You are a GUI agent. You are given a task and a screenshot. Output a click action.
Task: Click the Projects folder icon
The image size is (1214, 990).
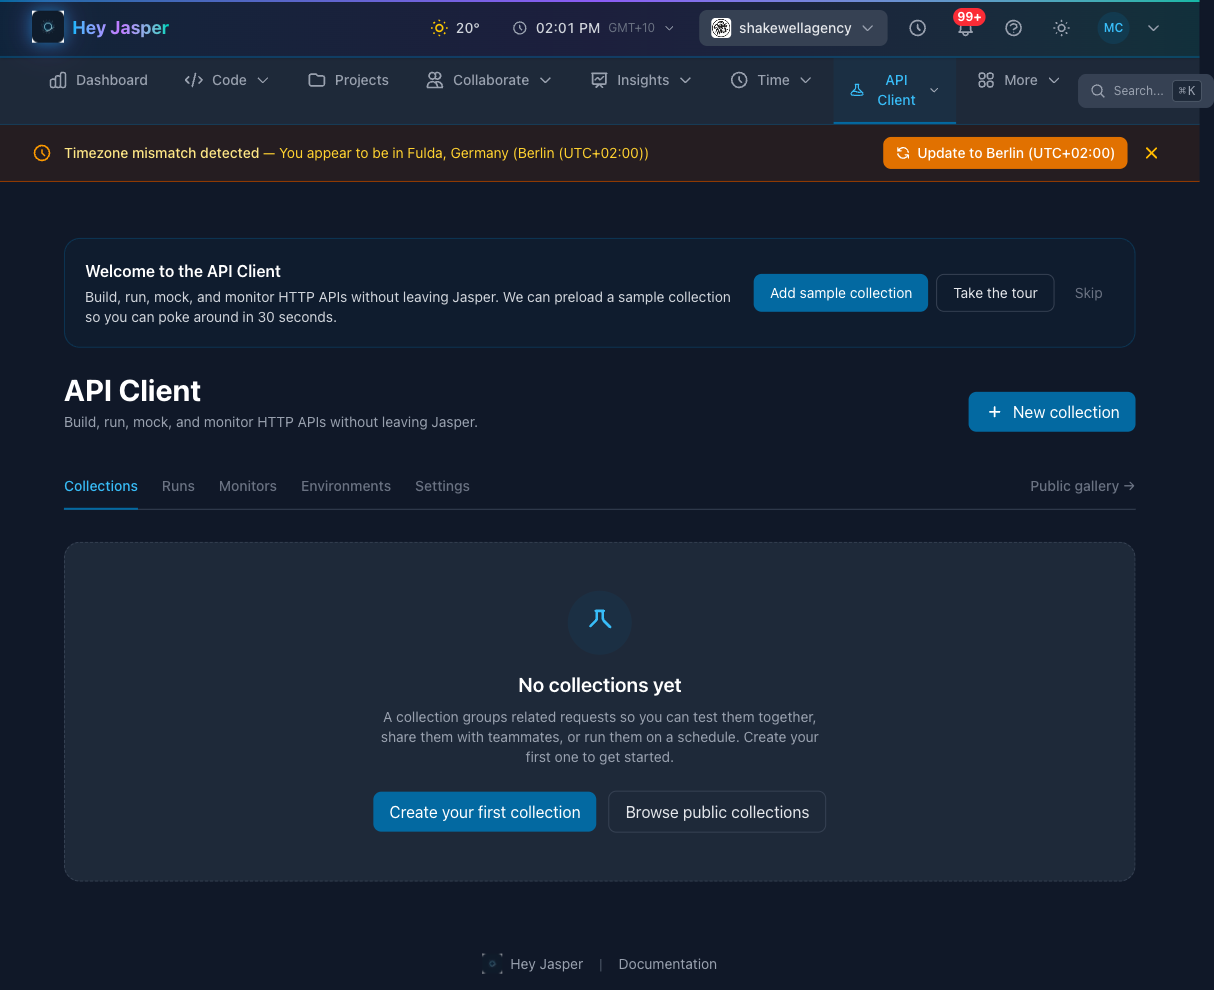[317, 80]
